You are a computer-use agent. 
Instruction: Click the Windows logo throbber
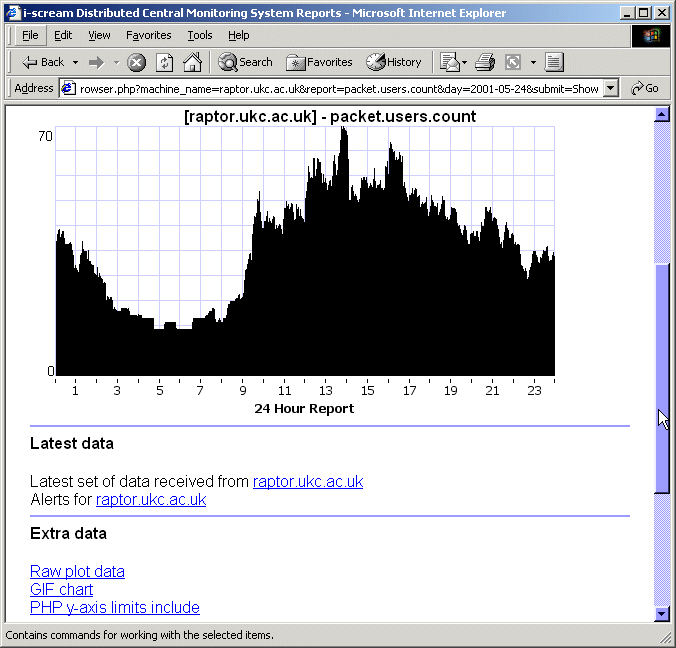[x=651, y=36]
